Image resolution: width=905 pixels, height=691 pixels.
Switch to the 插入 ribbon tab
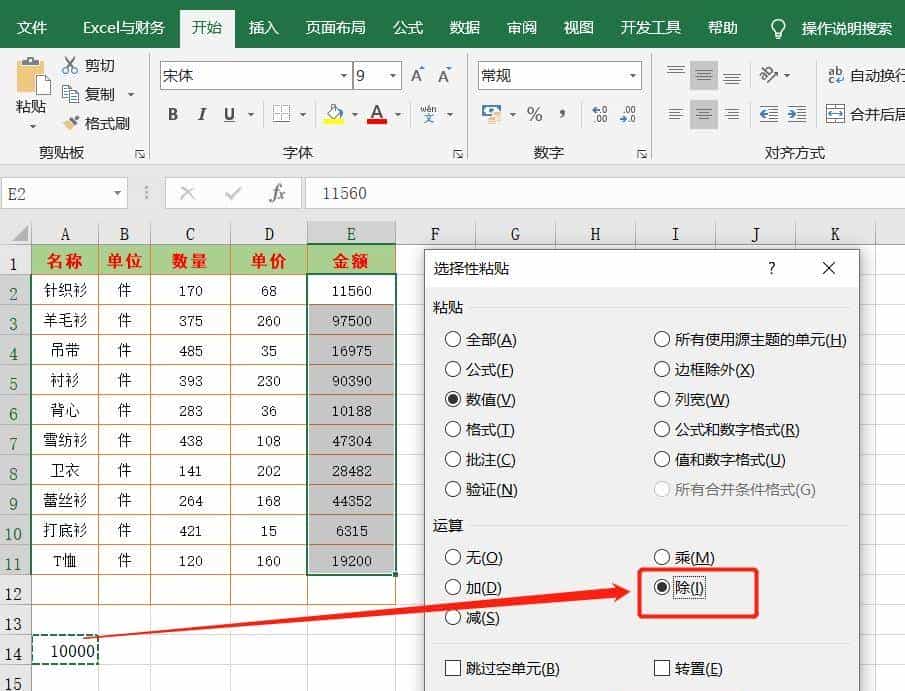click(x=262, y=27)
